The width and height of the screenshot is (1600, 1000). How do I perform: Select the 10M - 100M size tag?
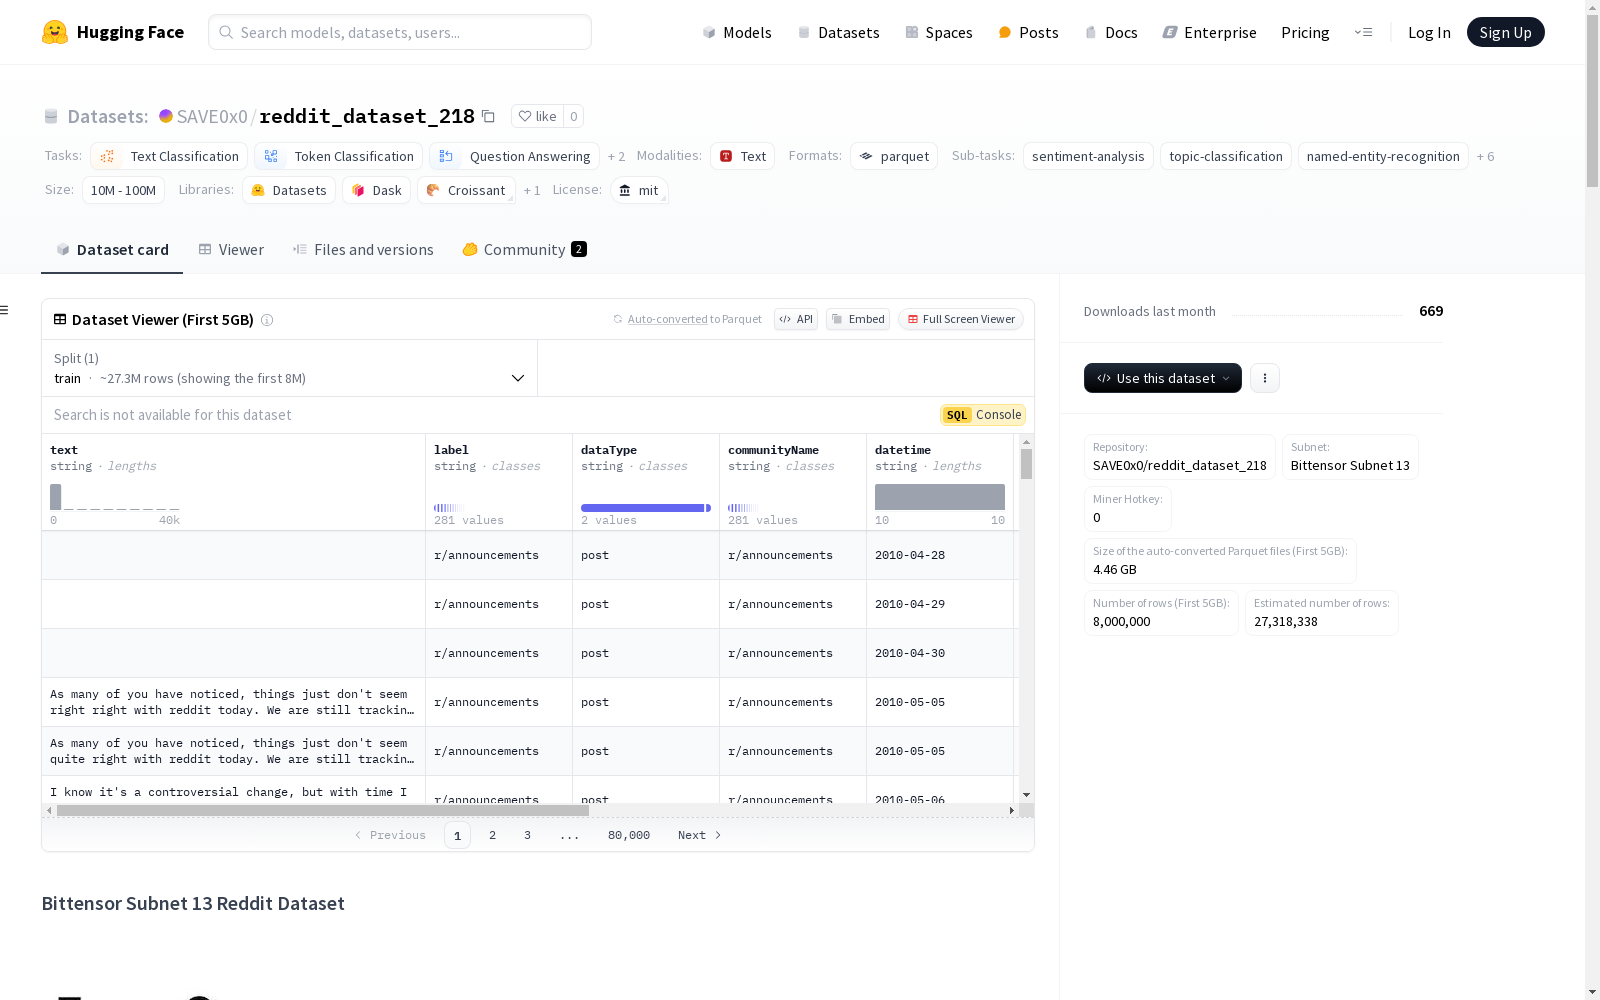pyautogui.click(x=123, y=190)
